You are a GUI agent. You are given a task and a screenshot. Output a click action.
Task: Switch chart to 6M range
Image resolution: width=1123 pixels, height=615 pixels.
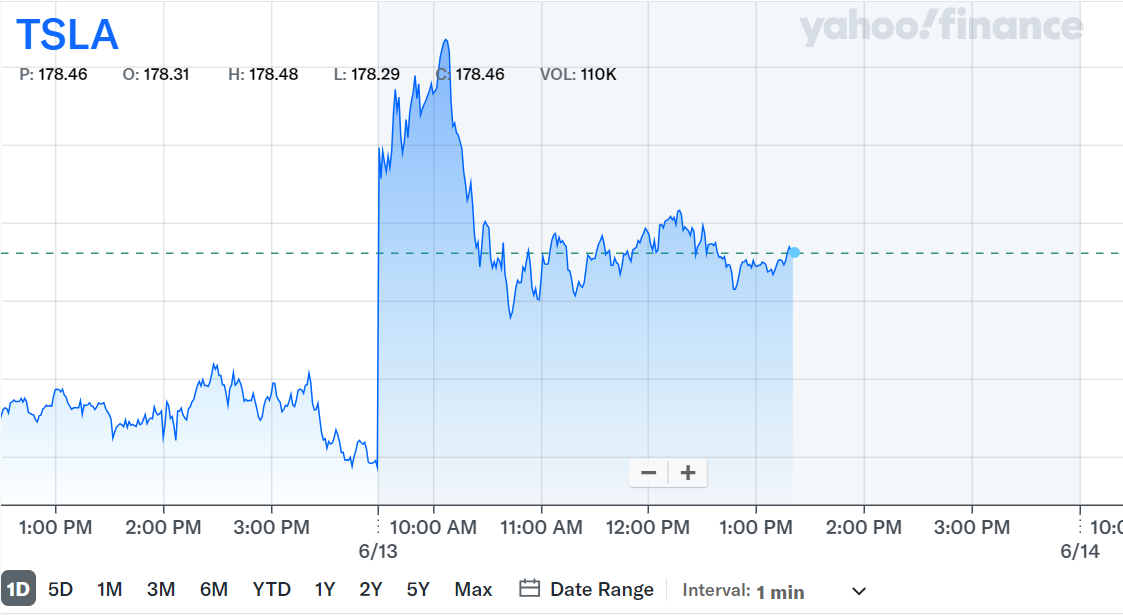tap(213, 589)
